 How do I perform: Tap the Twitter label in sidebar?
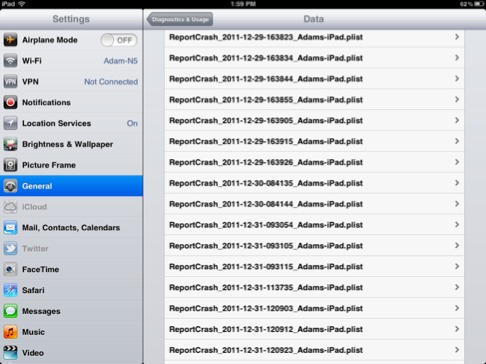(35, 248)
